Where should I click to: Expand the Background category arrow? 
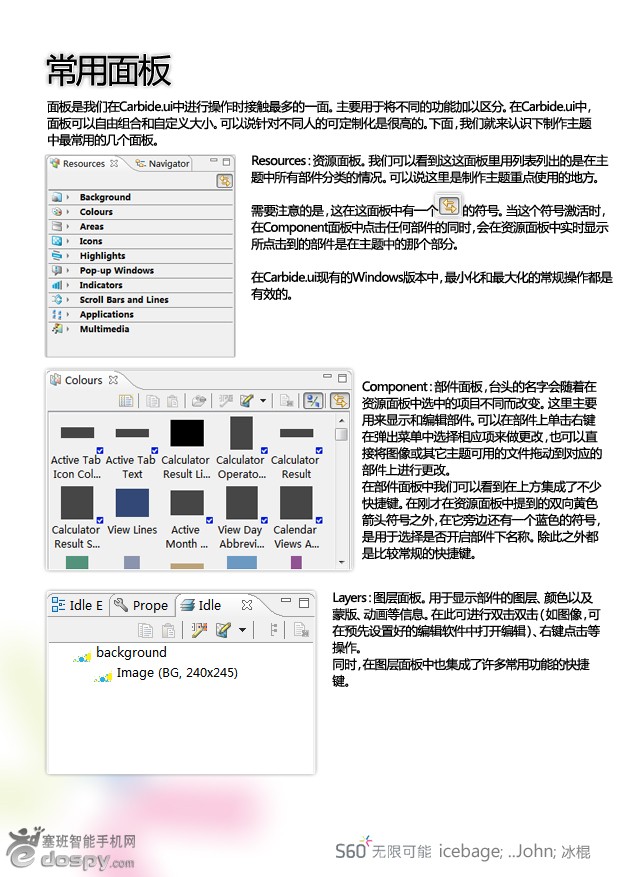point(68,197)
